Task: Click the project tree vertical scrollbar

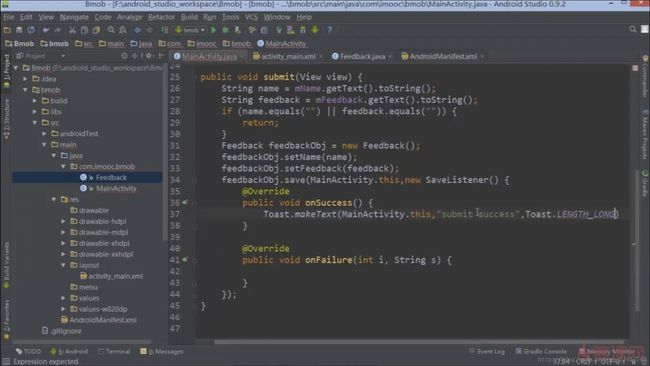Action: (x=165, y=153)
